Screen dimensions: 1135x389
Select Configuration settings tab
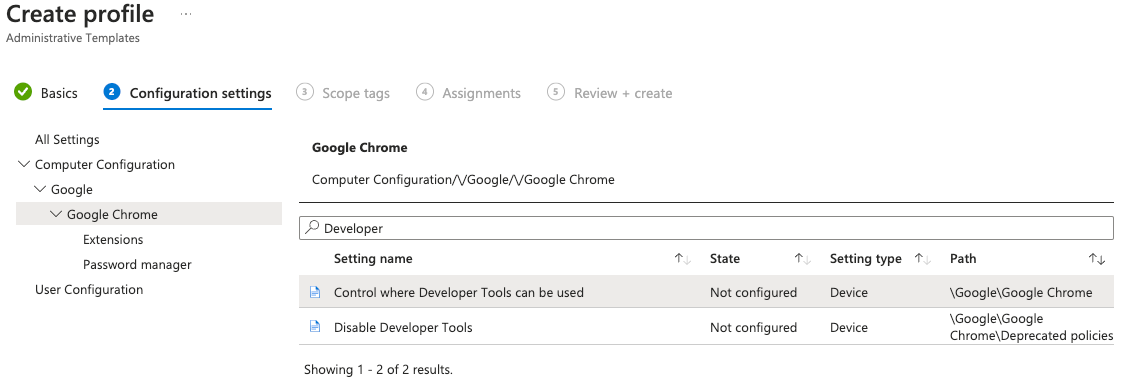click(x=201, y=93)
